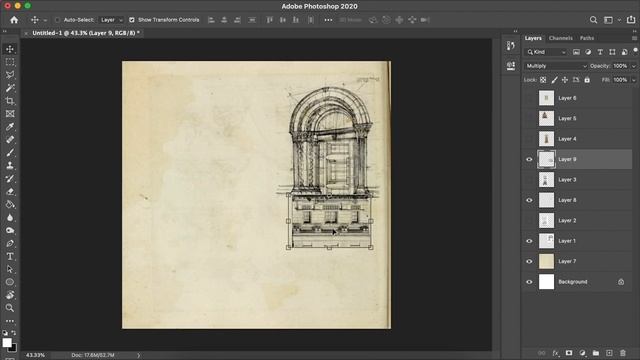Screen dimensions: 640x360
Task: Show Layer 3 visibility
Action: [529, 180]
